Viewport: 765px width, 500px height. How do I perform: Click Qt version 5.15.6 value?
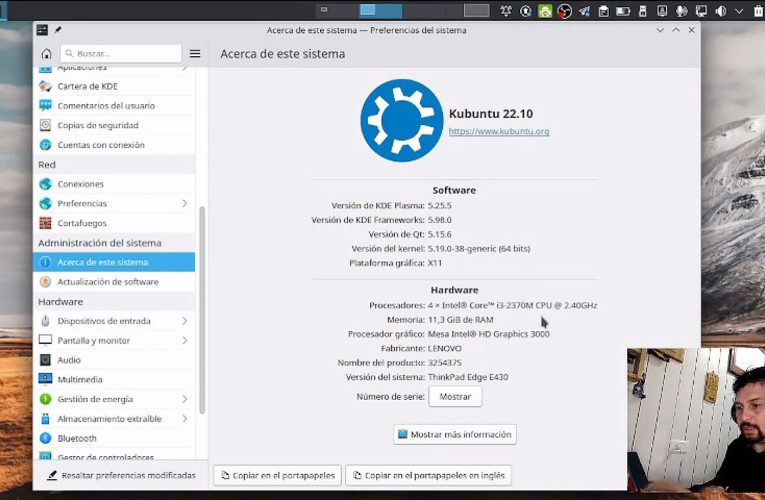(439, 234)
